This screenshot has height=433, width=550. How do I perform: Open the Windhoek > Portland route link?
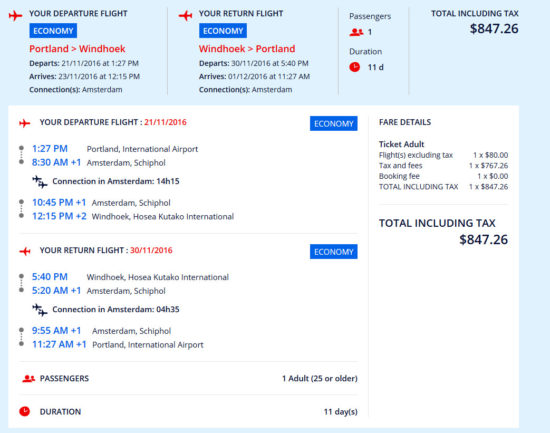pyautogui.click(x=247, y=49)
